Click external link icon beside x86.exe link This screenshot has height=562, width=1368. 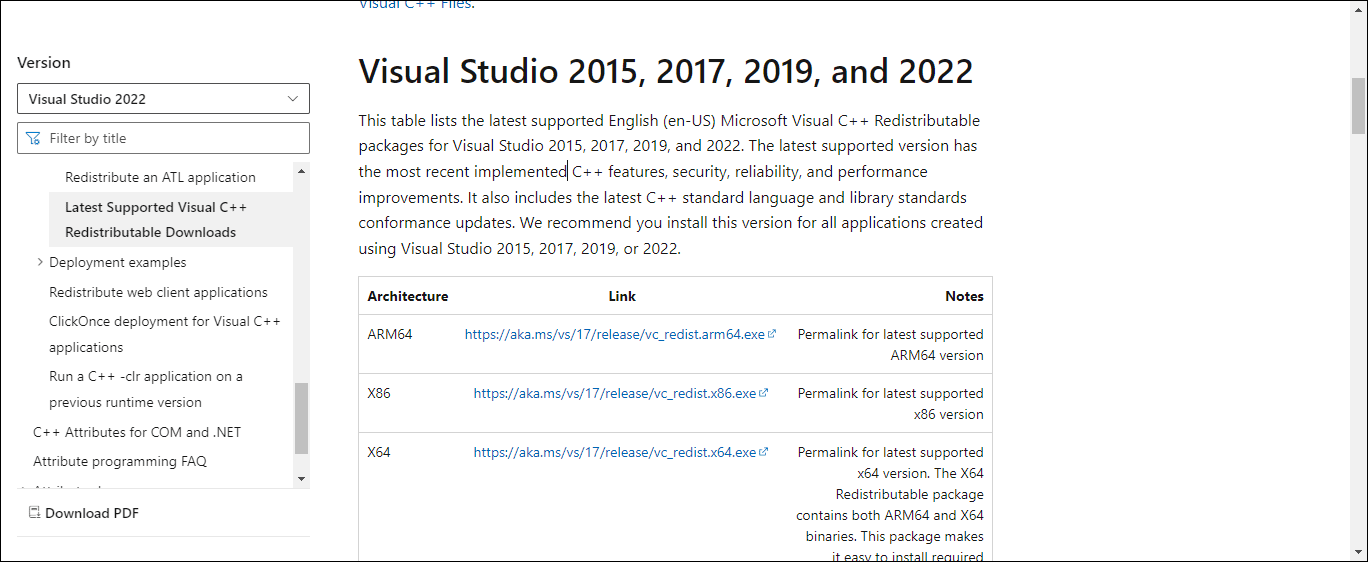(x=764, y=393)
